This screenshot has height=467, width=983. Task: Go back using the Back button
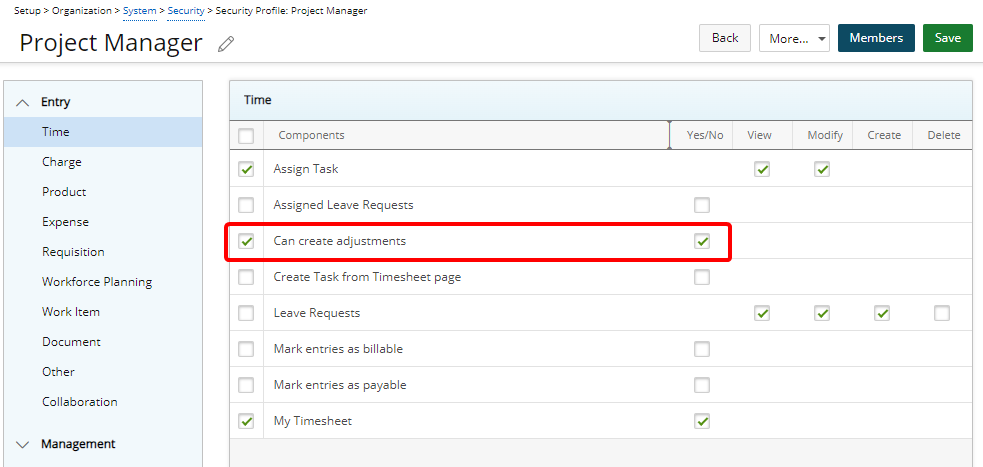pyautogui.click(x=724, y=38)
